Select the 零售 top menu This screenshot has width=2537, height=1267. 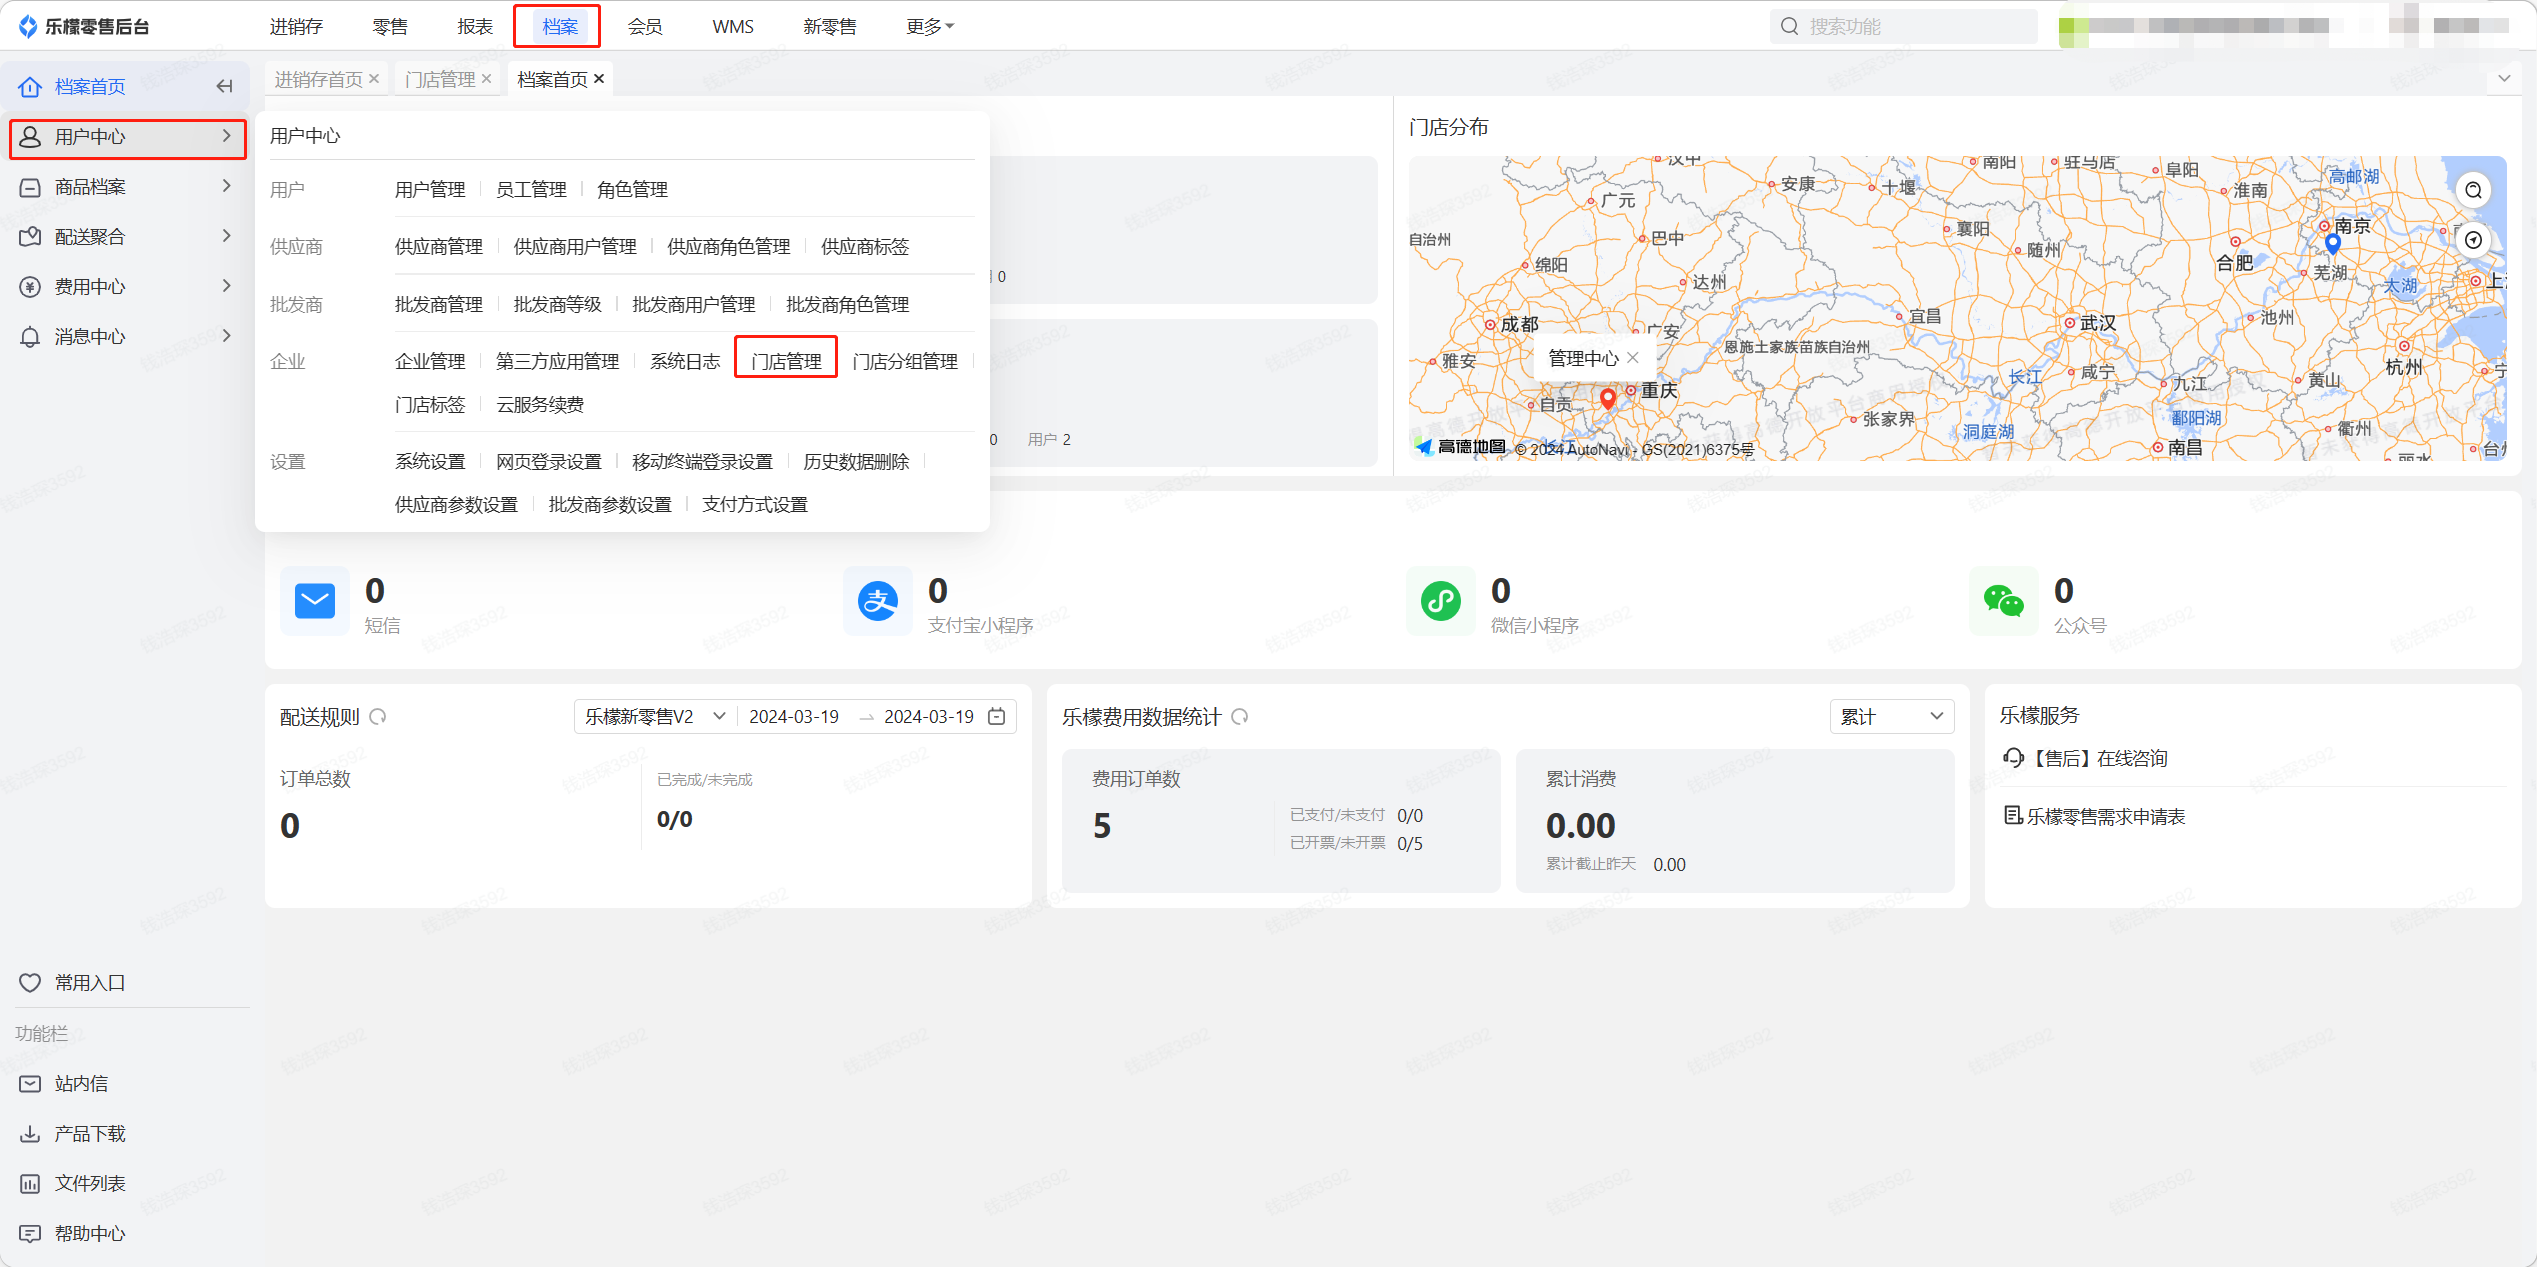(x=390, y=27)
